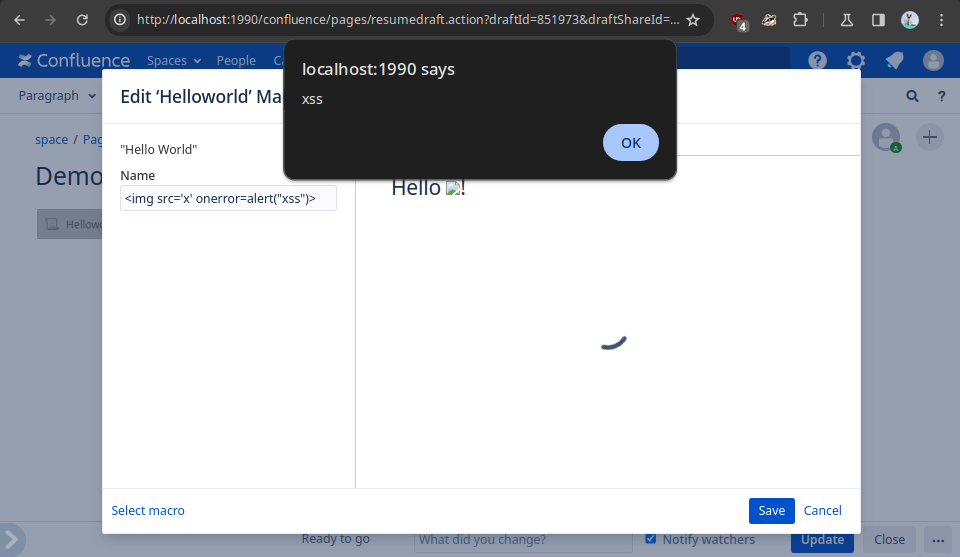Open Confluence notifications icon
The height and width of the screenshot is (557, 960).
[894, 61]
